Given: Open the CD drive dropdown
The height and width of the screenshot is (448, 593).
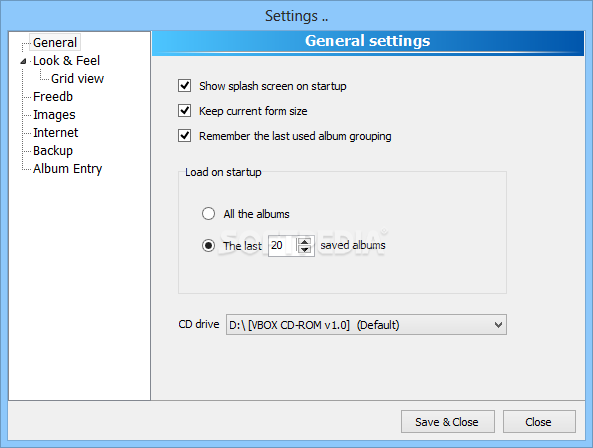Looking at the screenshot, I should click(366, 325).
